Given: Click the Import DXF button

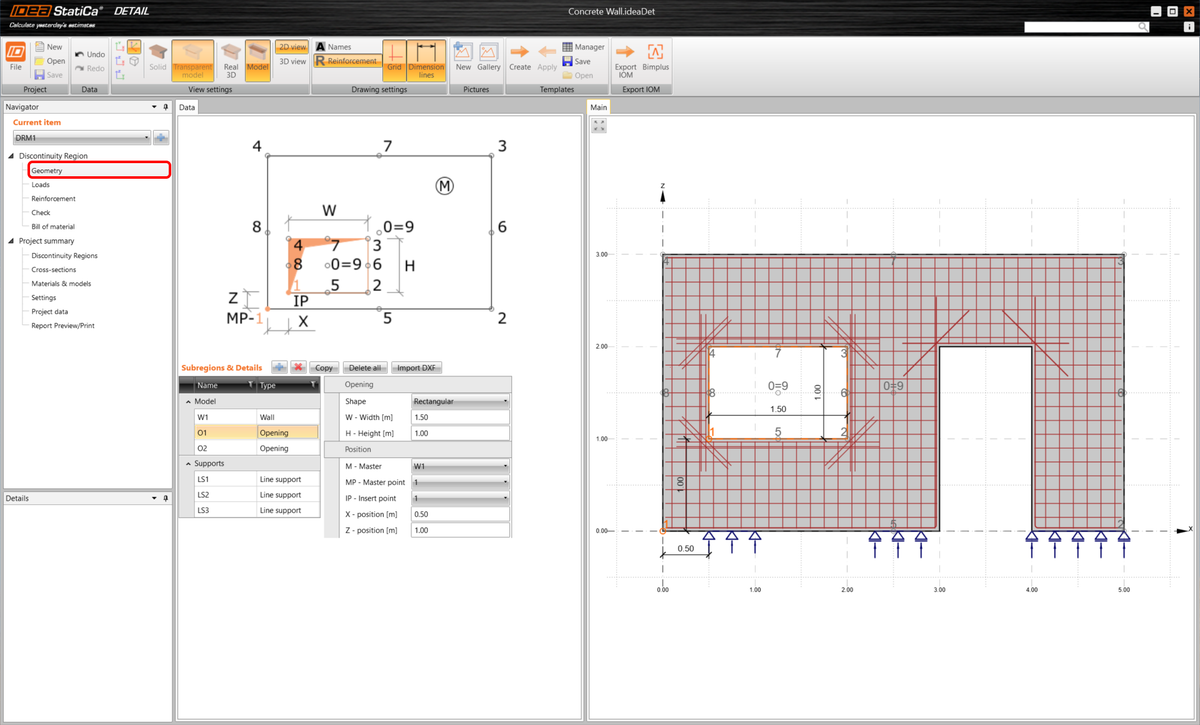Looking at the screenshot, I should pos(416,367).
